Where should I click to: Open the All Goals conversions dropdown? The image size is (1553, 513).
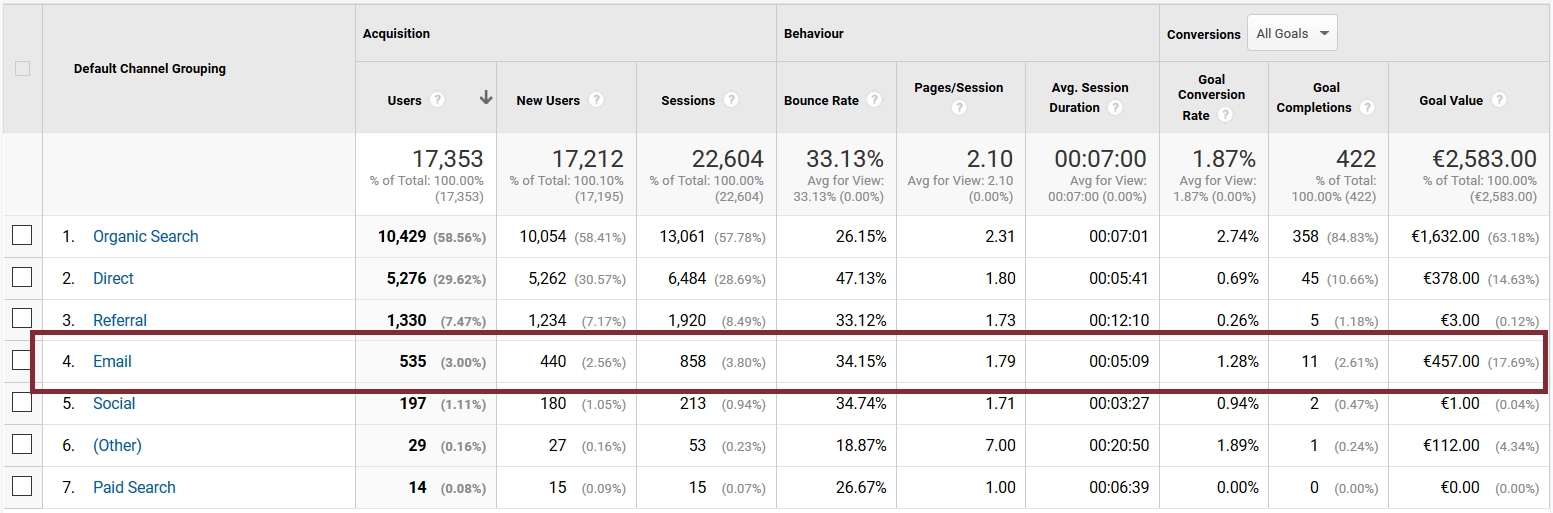pos(1292,33)
